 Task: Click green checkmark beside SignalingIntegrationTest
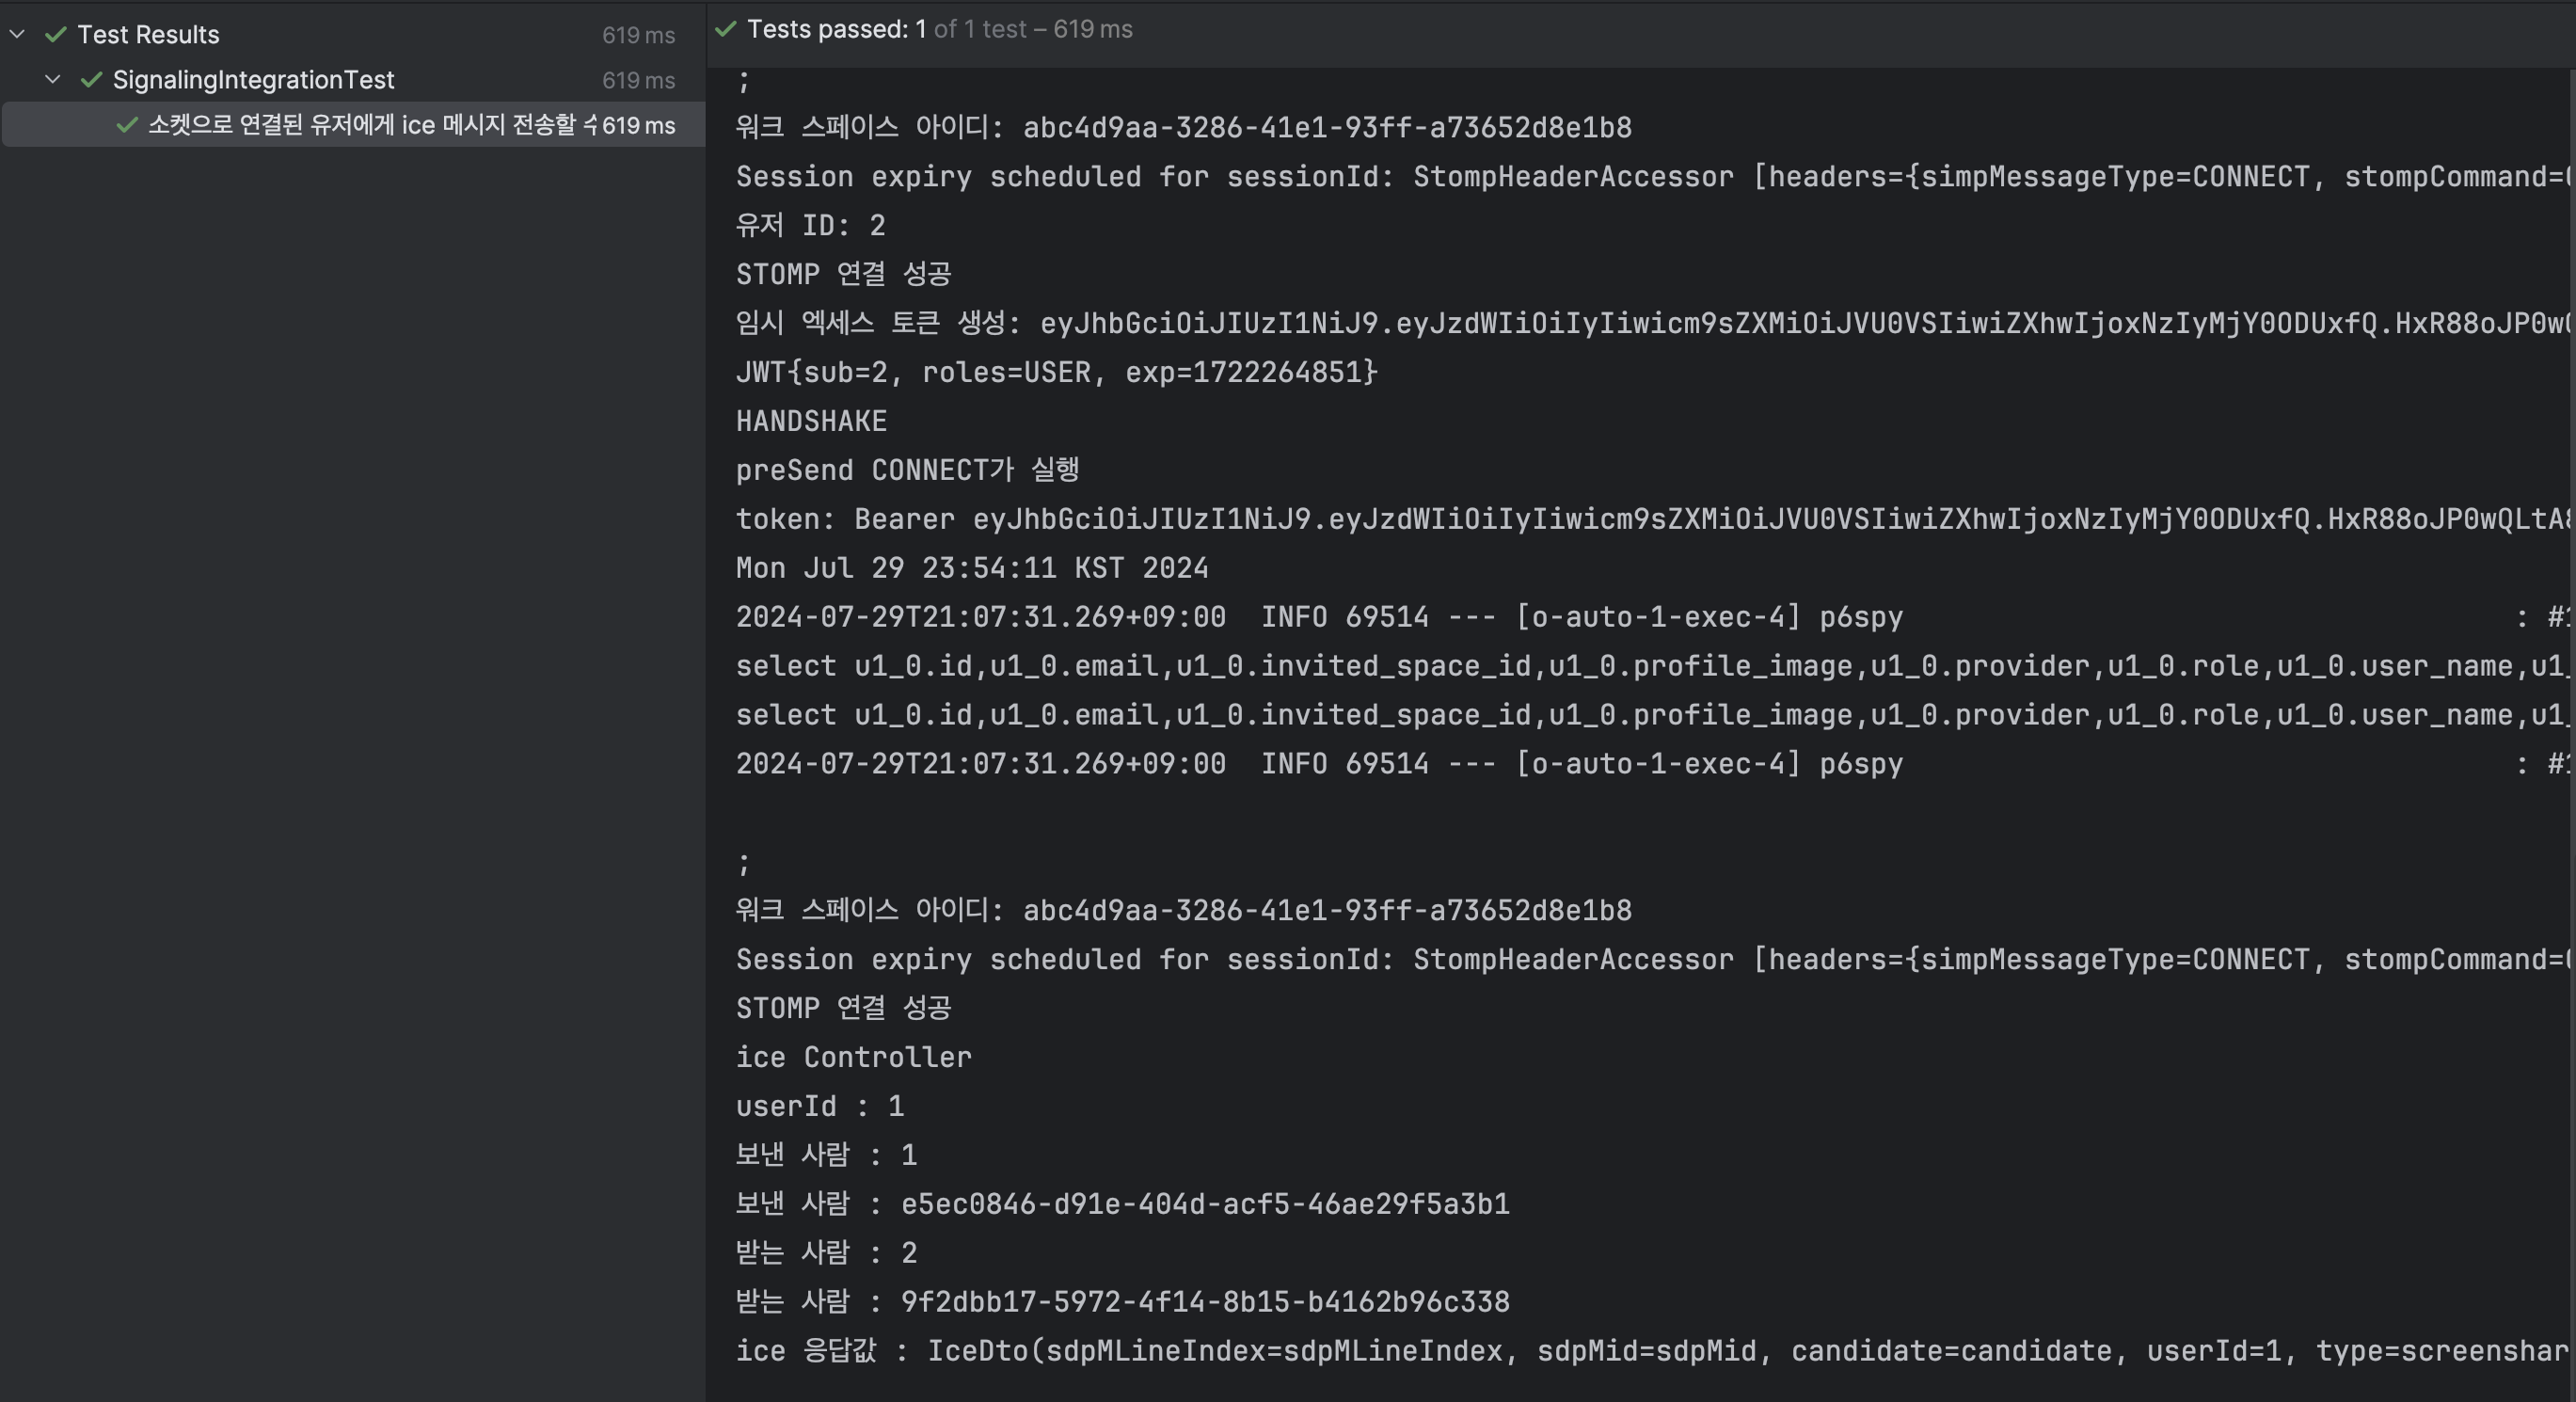91,79
